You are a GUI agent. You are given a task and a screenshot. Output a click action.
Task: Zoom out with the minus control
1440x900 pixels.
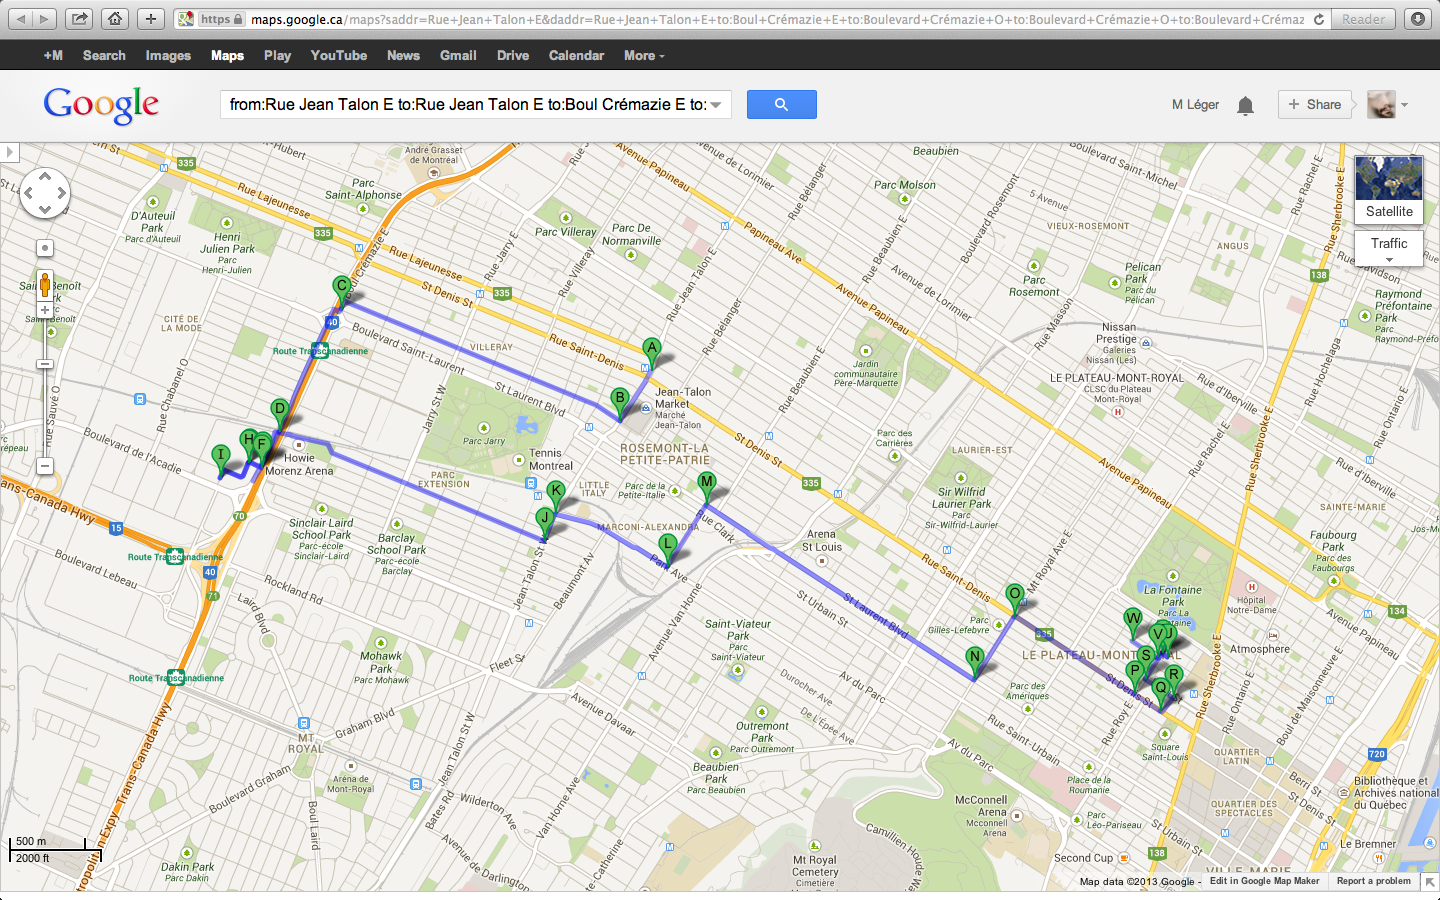[x=45, y=466]
